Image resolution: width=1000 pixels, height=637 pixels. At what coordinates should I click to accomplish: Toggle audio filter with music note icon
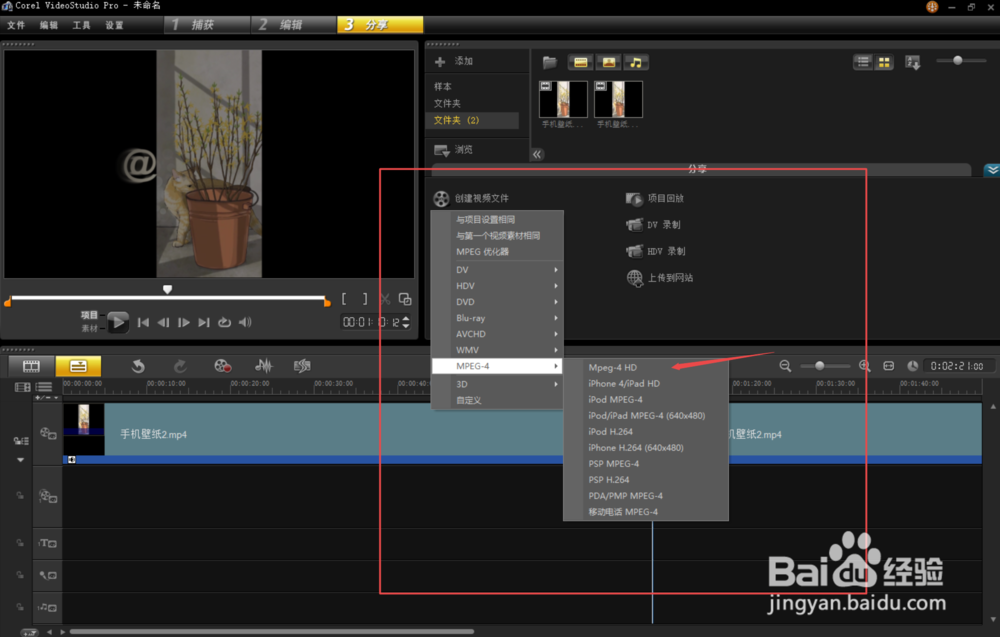pos(636,62)
